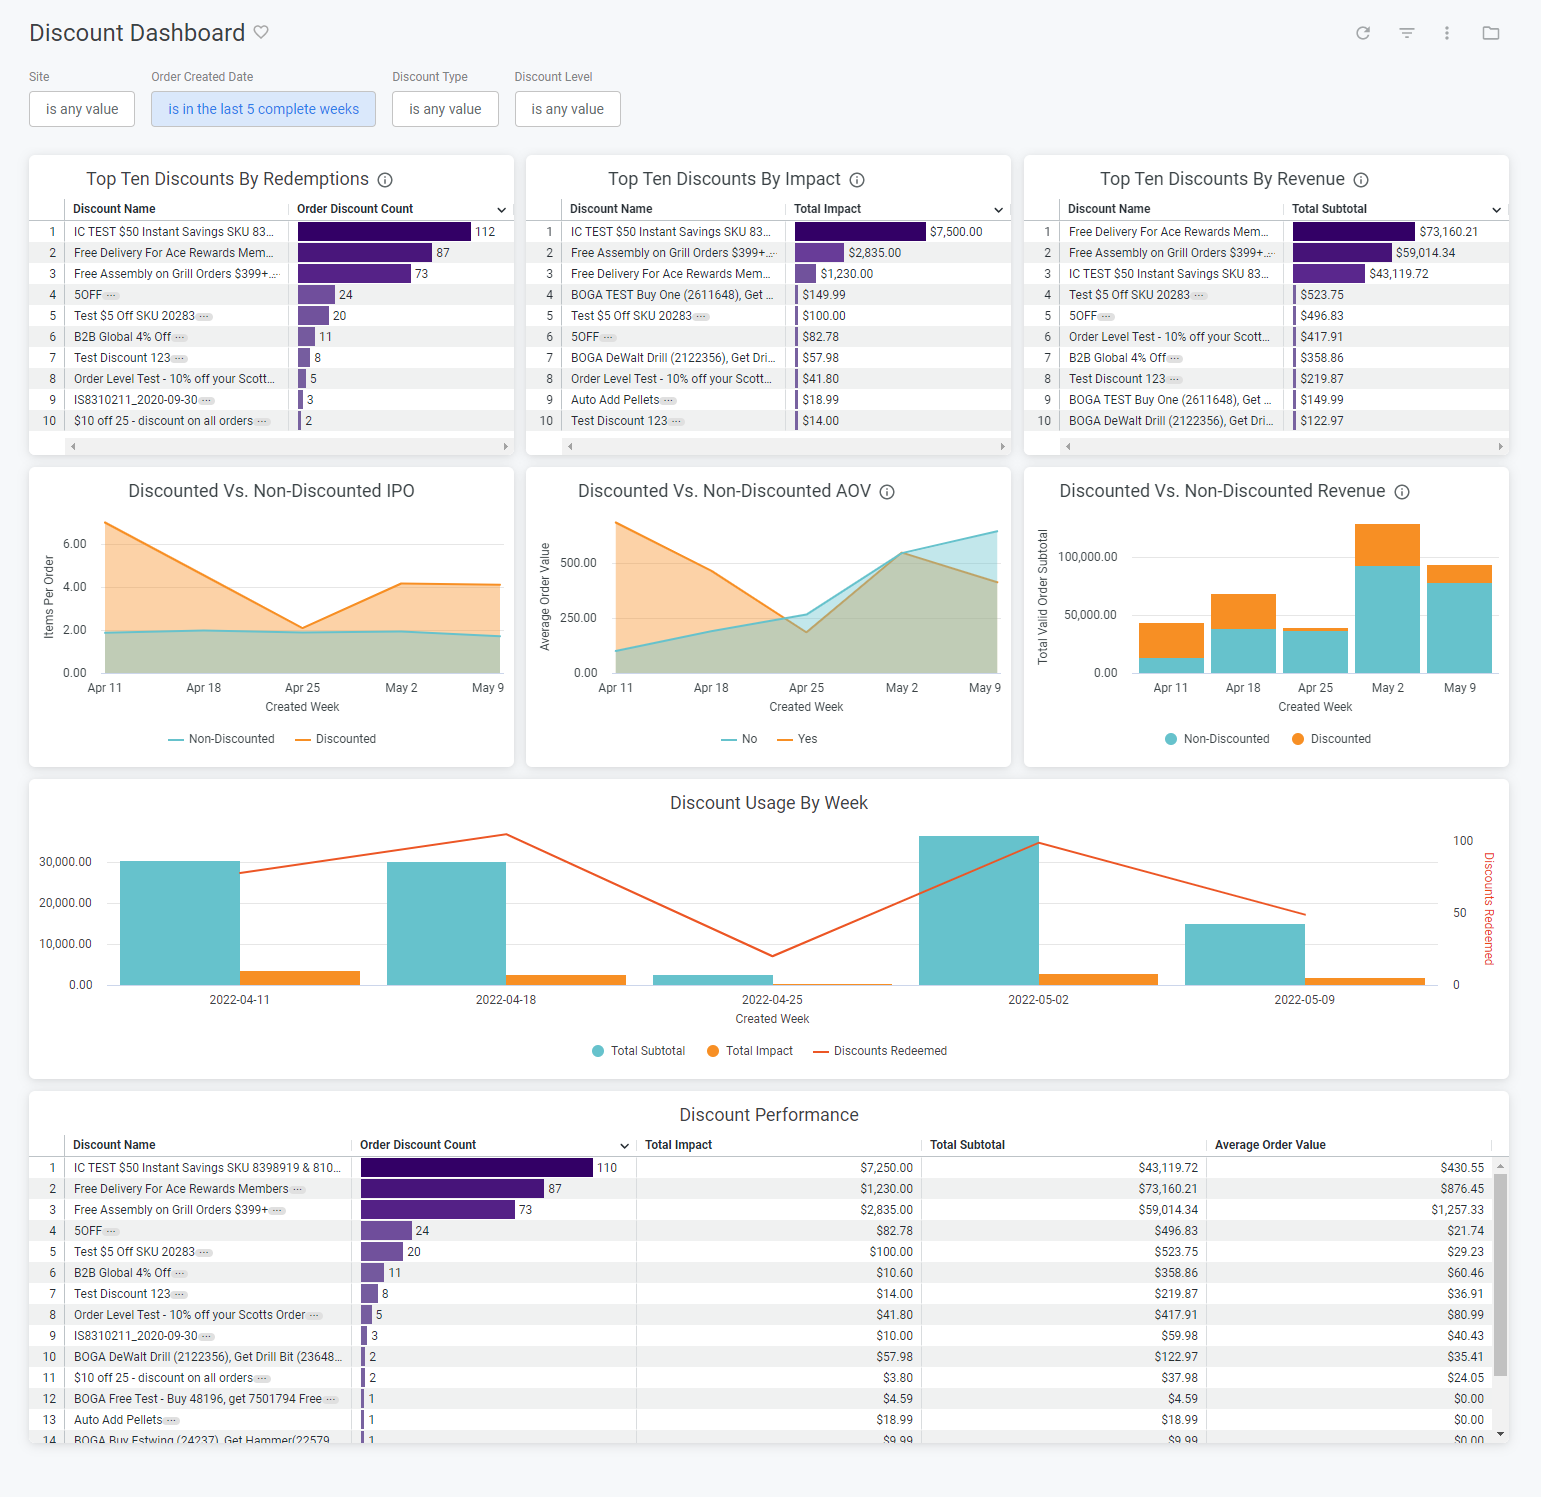This screenshot has width=1541, height=1497.
Task: Select $7,500.00 bar in Impact table
Action: point(860,232)
